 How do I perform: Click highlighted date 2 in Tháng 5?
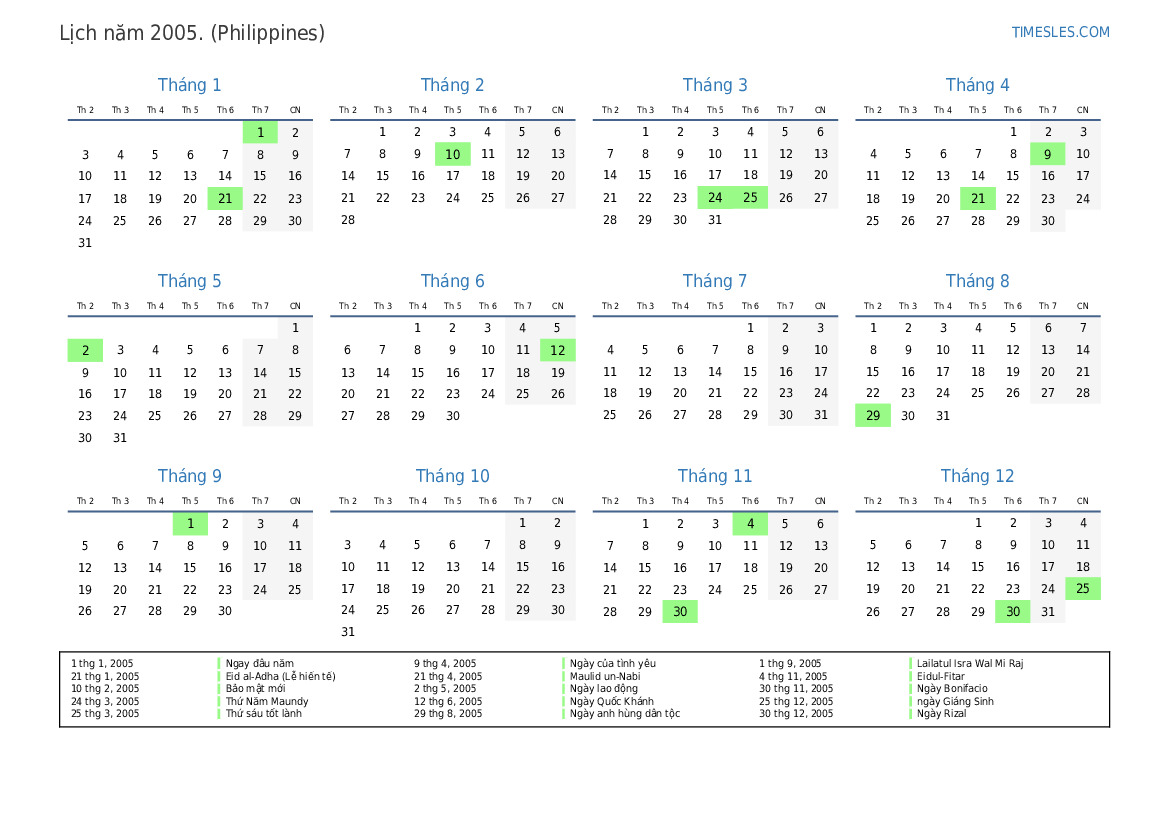point(85,350)
